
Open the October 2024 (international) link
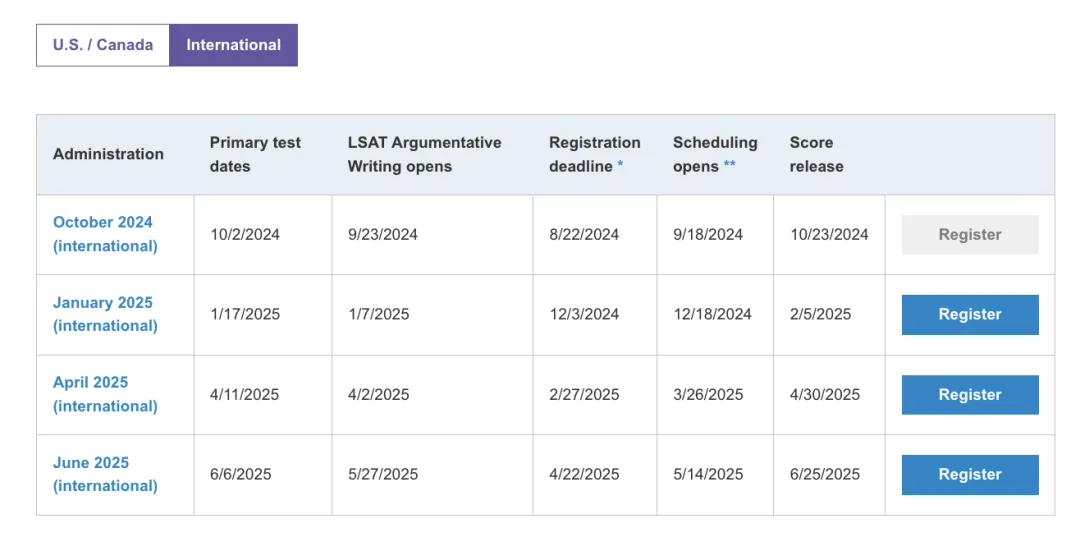[x=105, y=234]
